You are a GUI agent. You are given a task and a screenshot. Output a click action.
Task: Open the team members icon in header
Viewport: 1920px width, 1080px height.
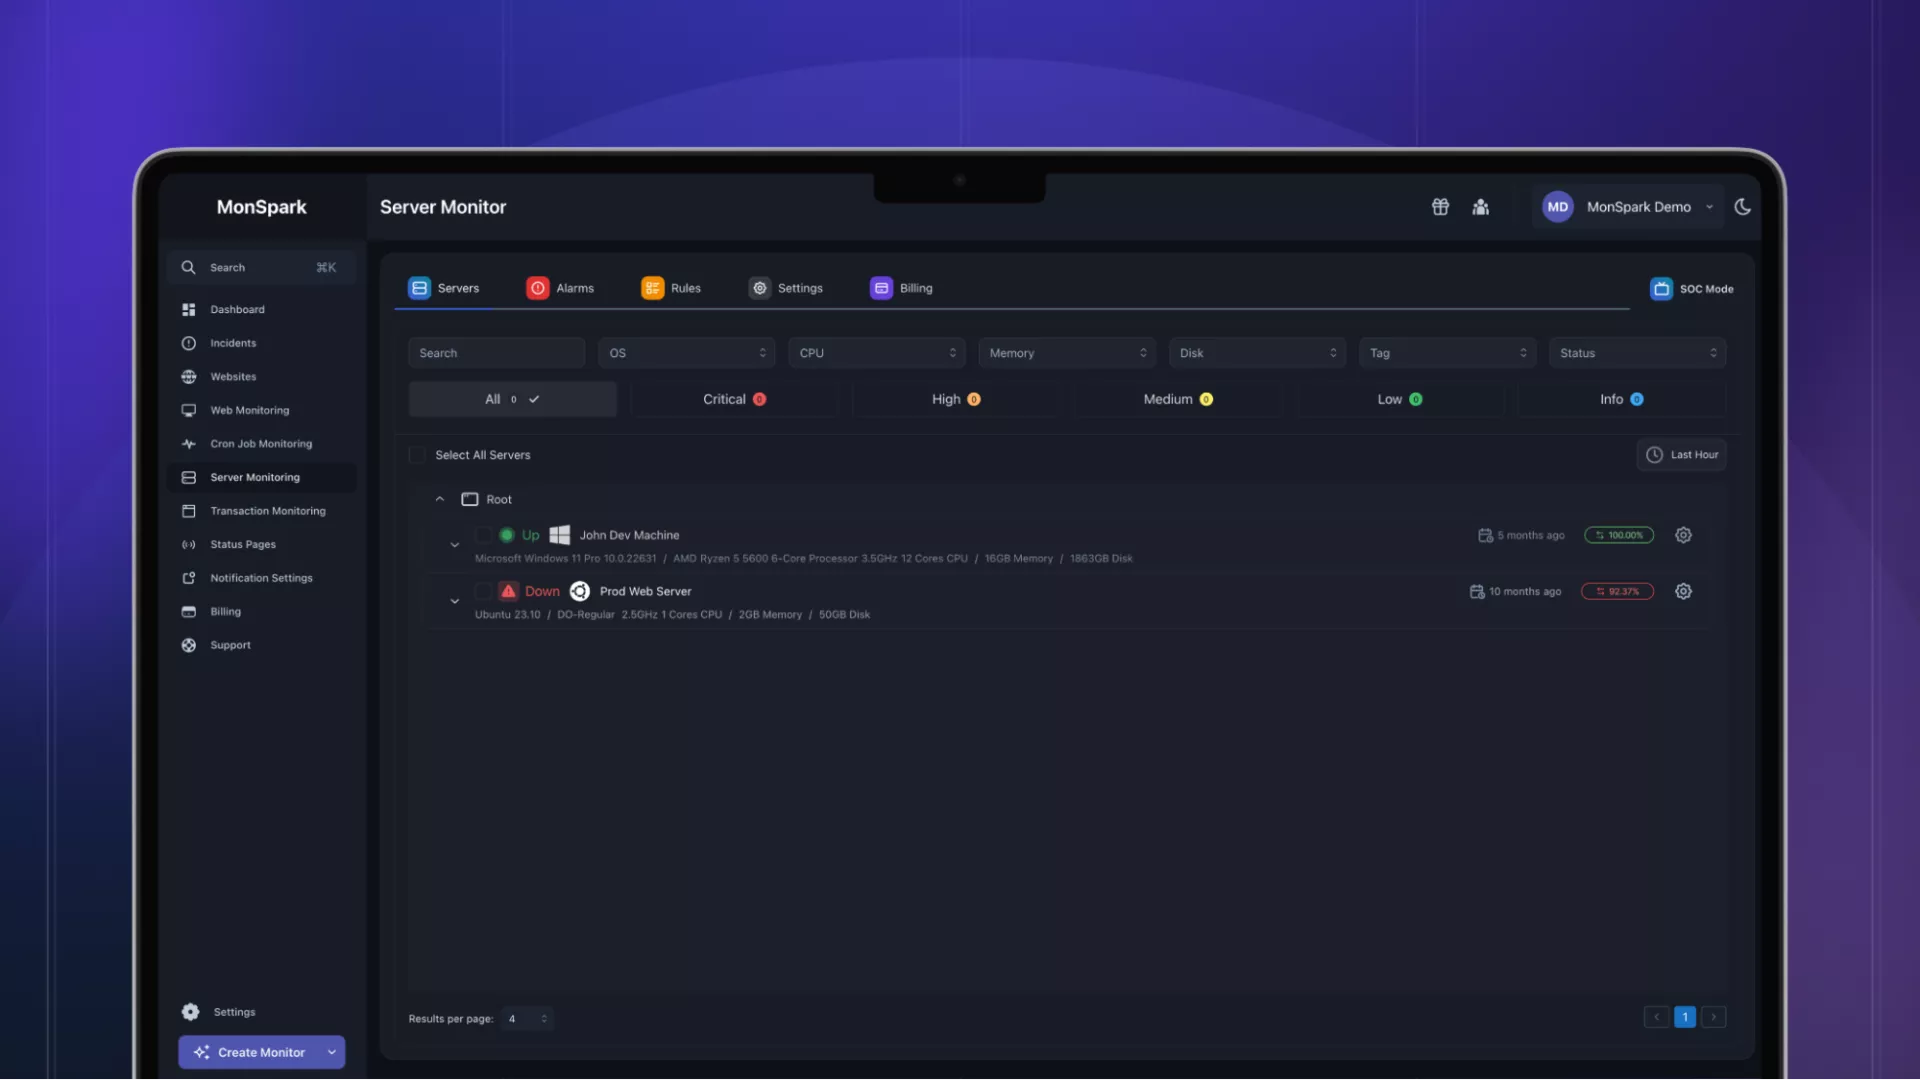click(x=1481, y=207)
